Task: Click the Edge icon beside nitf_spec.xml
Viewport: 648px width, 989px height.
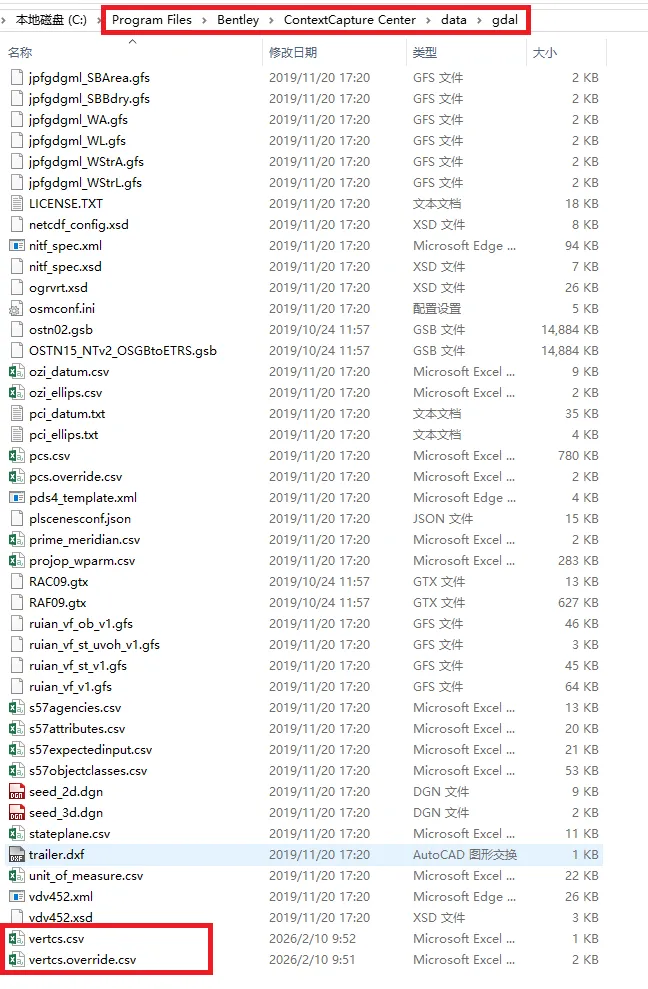Action: coord(16,245)
